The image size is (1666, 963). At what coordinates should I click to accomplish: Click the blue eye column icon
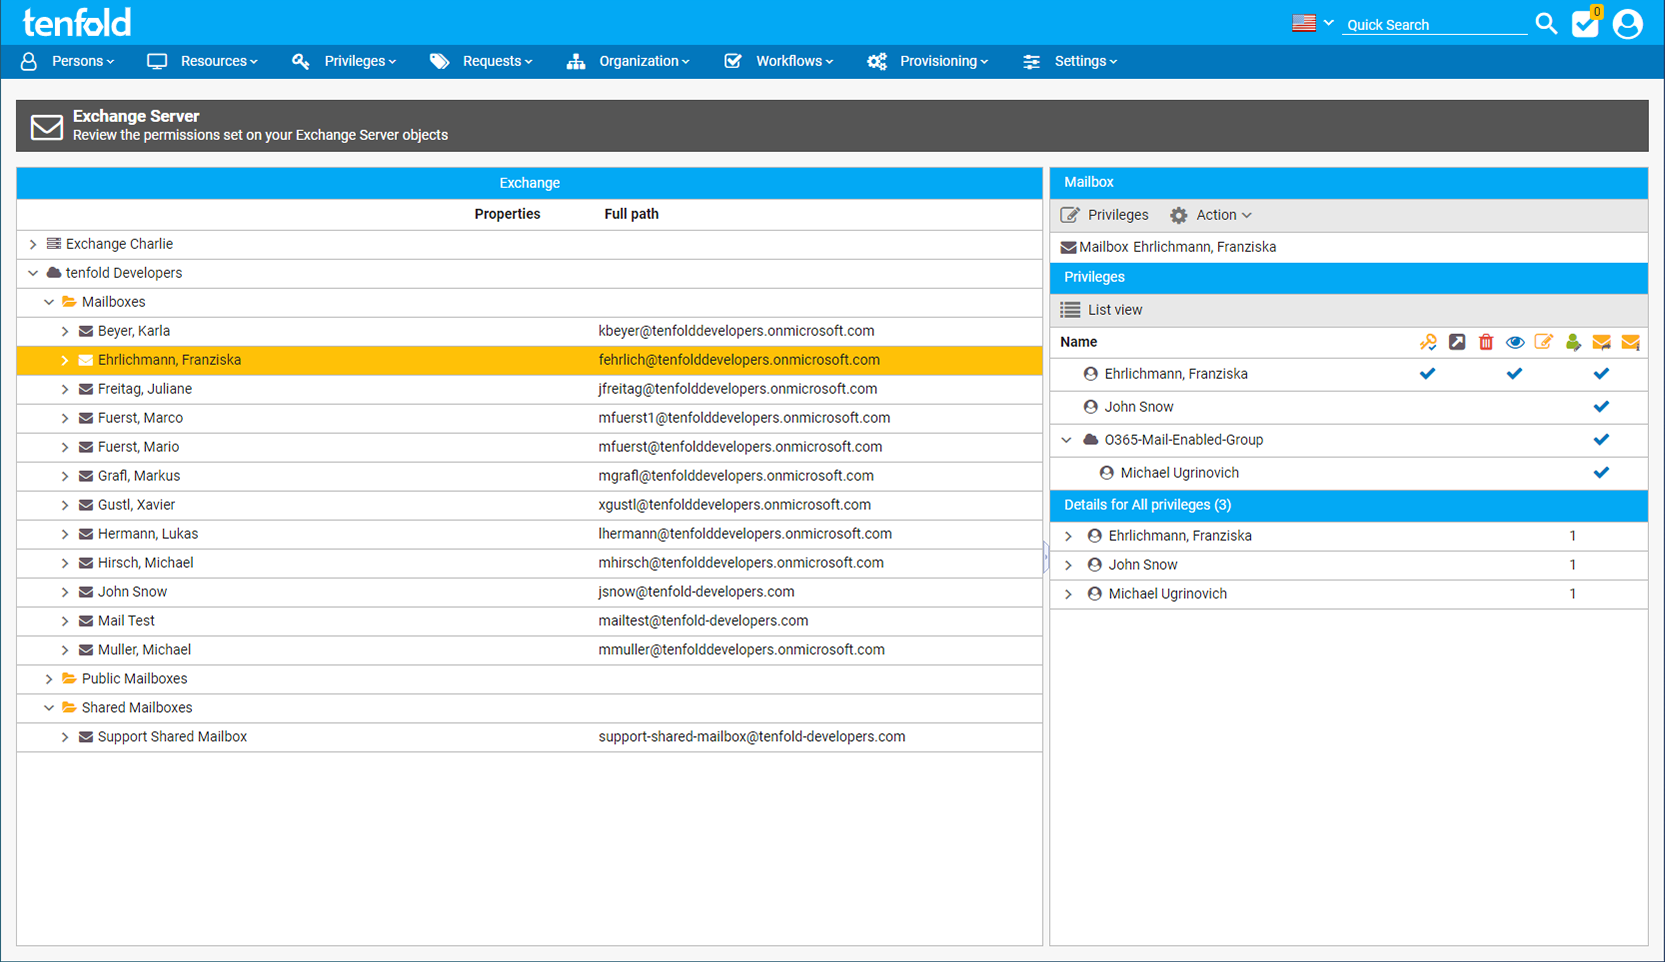1515,342
